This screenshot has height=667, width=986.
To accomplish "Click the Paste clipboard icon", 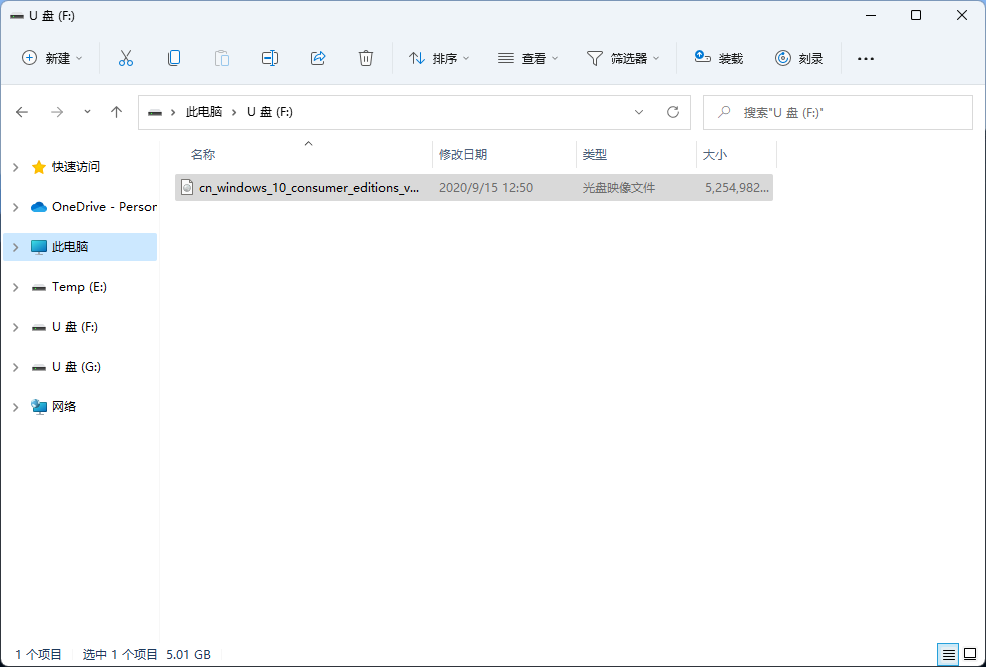I will [x=222, y=58].
